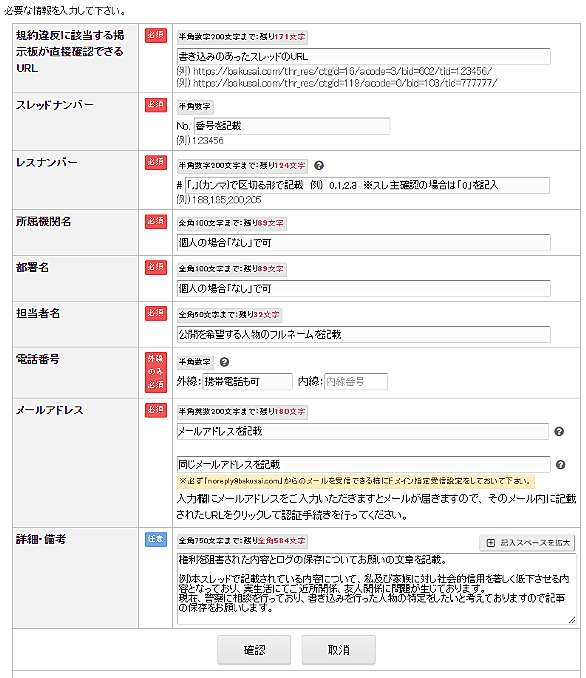
Task: Click the 全角100文字まで counter for 部署名
Action: (231, 269)
